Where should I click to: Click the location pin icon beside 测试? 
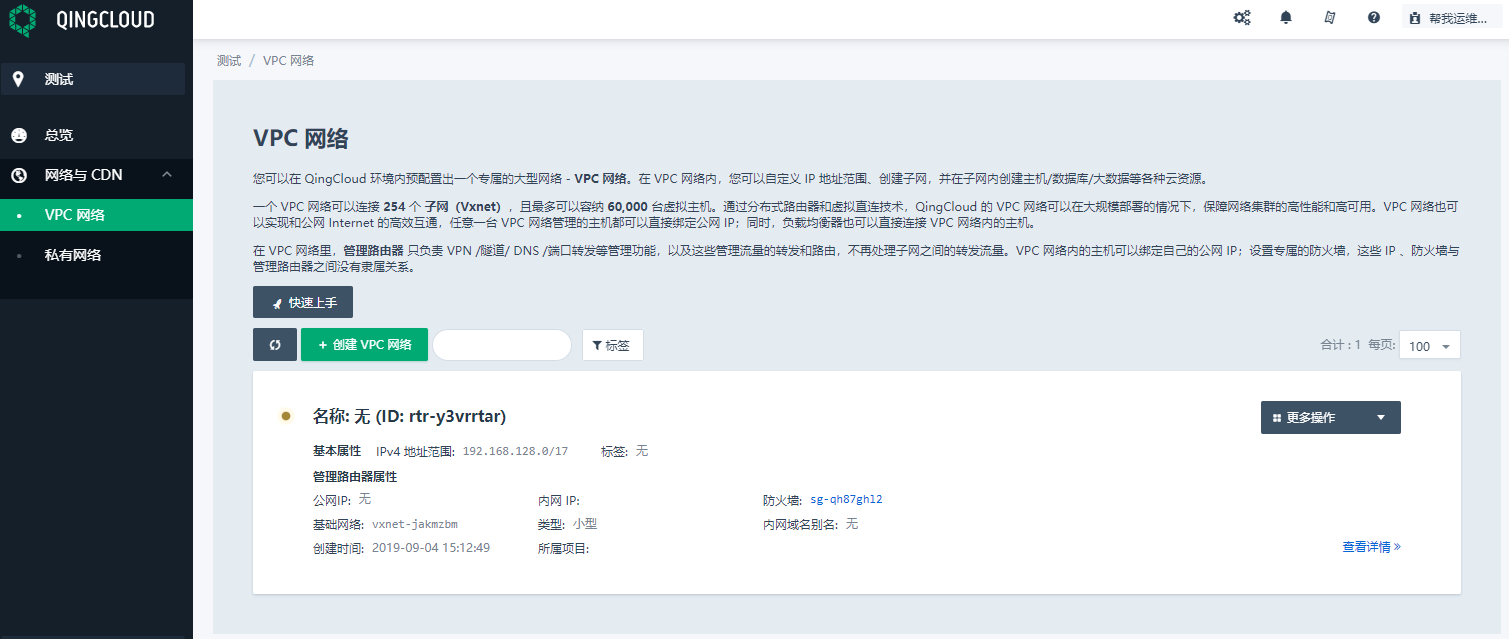tap(18, 79)
